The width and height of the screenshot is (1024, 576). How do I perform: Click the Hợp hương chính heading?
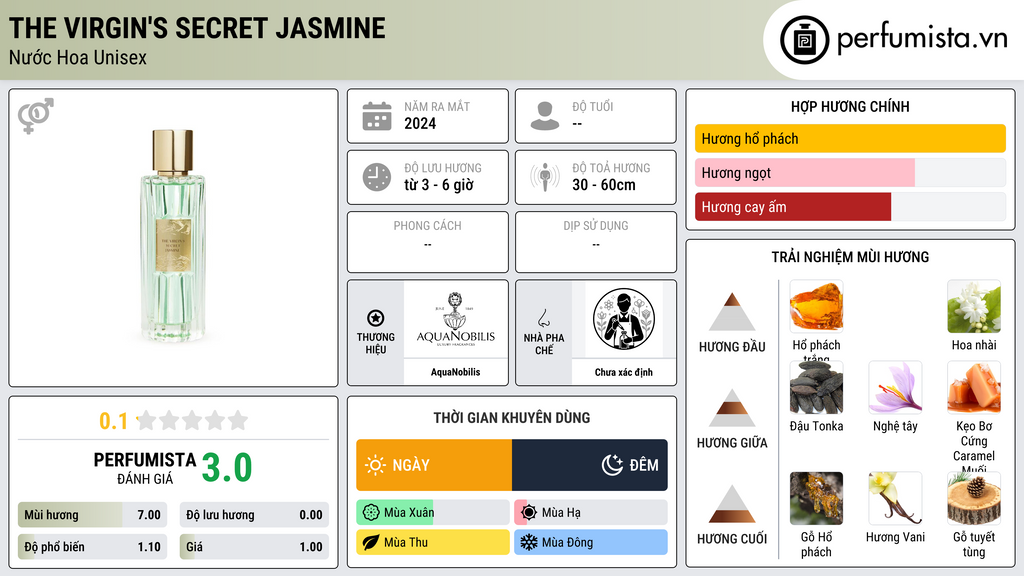tap(850, 106)
